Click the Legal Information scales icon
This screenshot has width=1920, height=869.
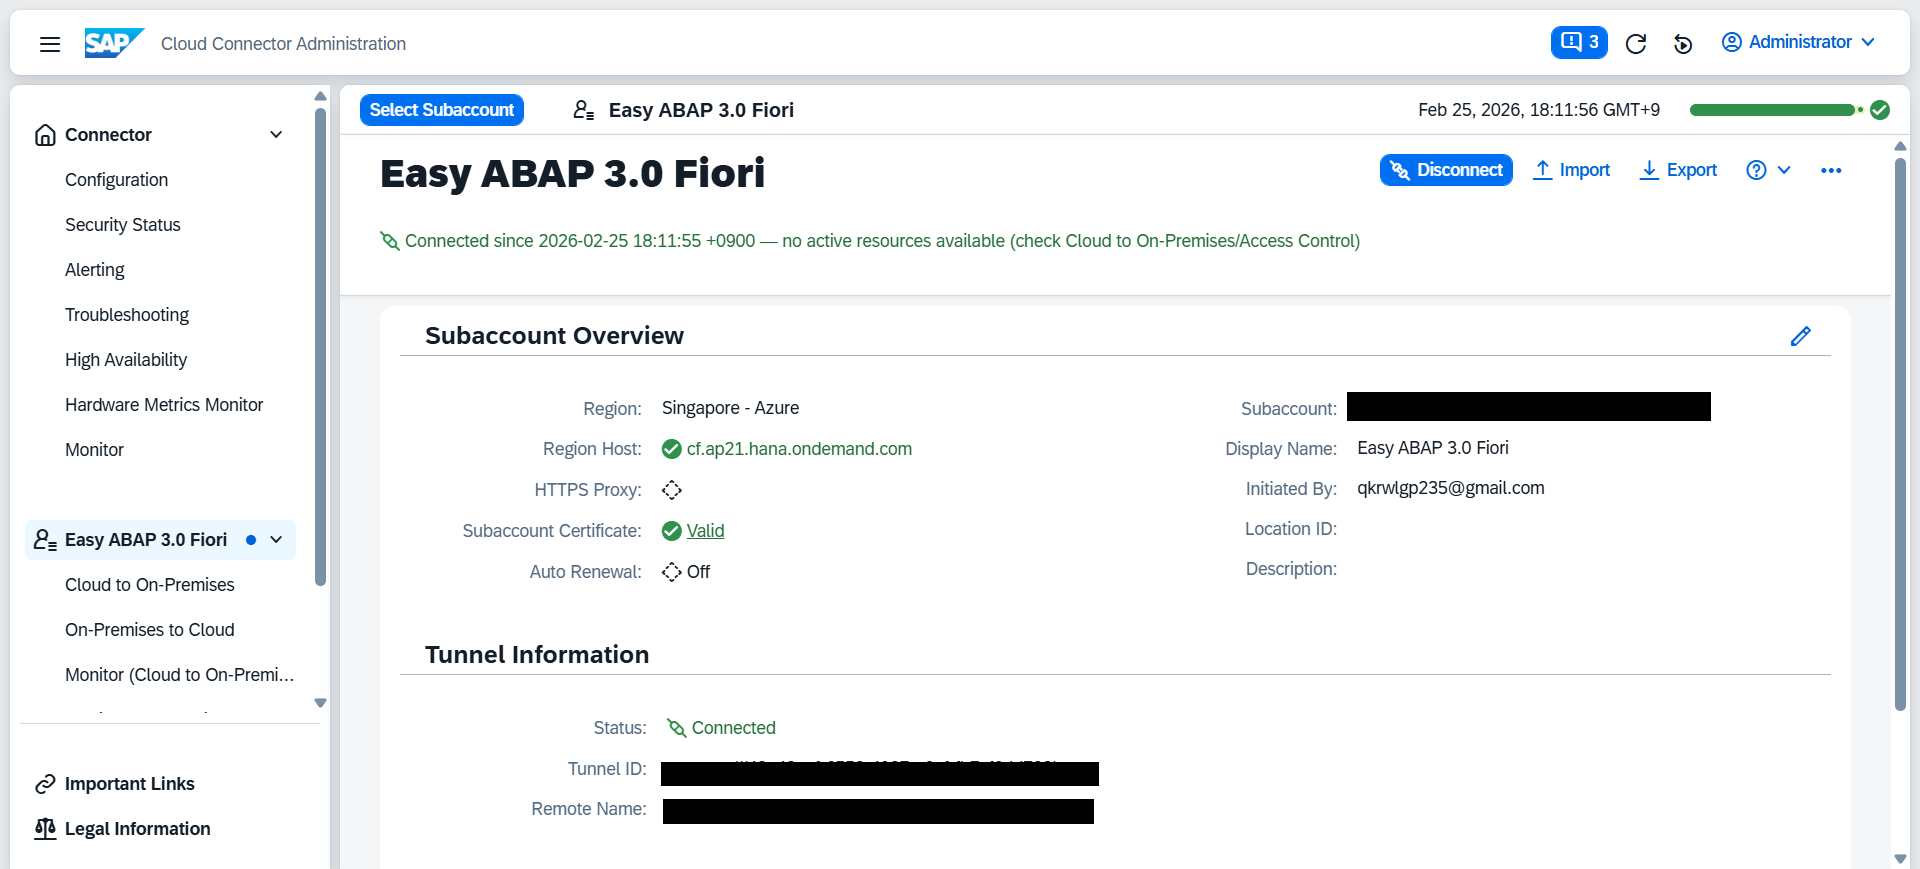[x=45, y=829]
